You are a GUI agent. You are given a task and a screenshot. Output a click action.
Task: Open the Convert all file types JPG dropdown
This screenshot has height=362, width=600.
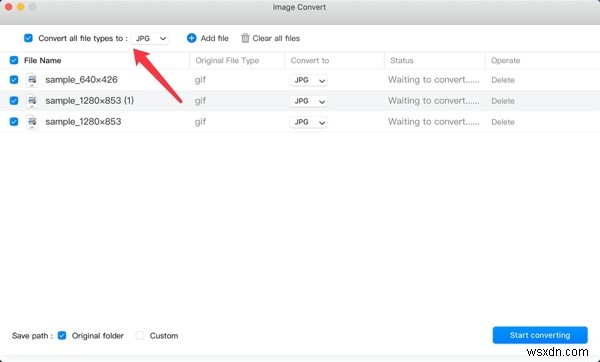tap(150, 38)
